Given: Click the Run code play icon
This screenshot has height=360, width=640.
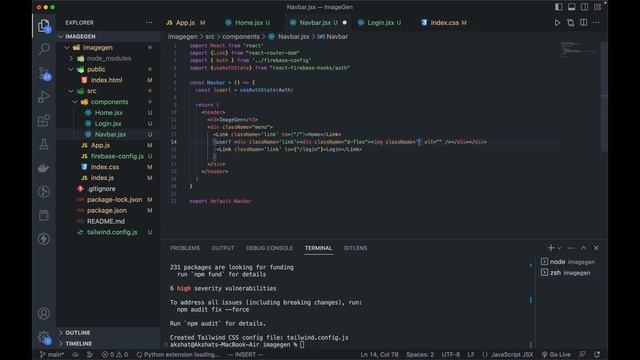Looking at the screenshot, I should point(557,23).
